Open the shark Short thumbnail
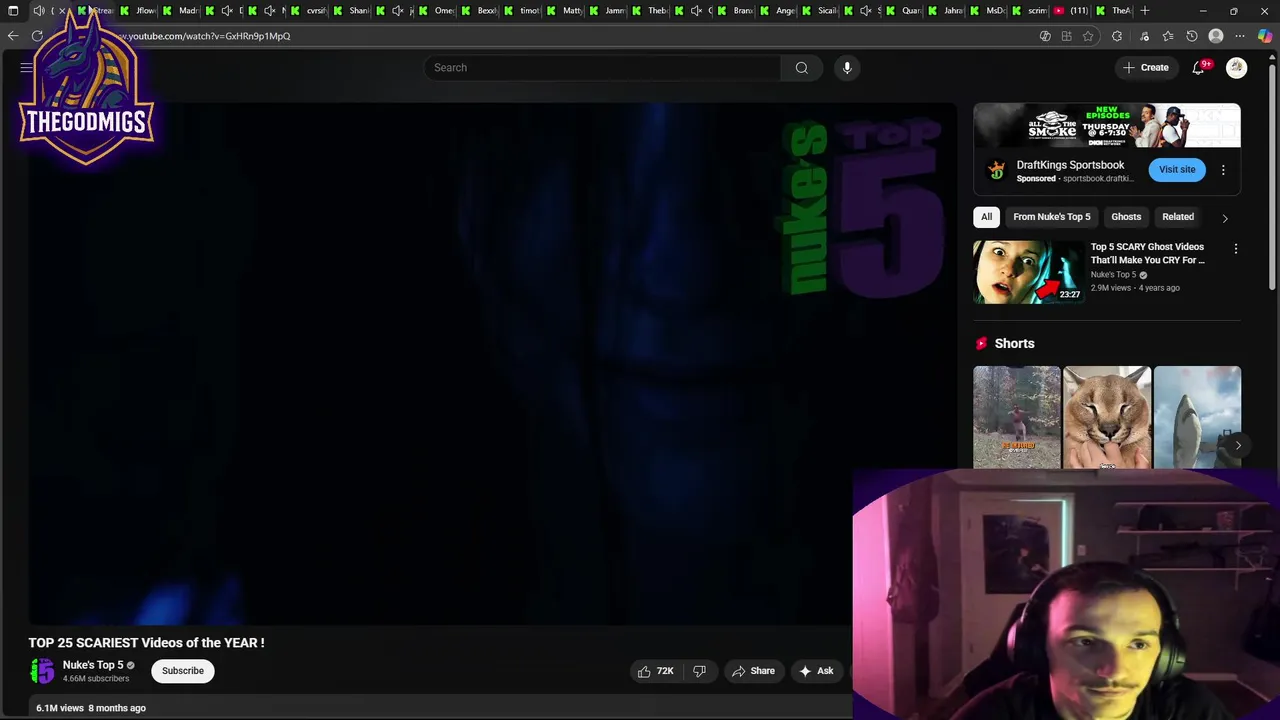The height and width of the screenshot is (720, 1280). [x=1197, y=417]
